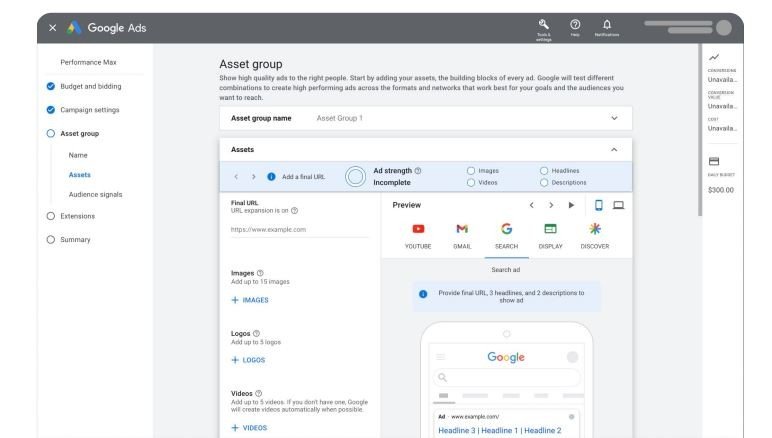Add videos with the VIDEOS button
772x438 pixels.
(x=249, y=428)
